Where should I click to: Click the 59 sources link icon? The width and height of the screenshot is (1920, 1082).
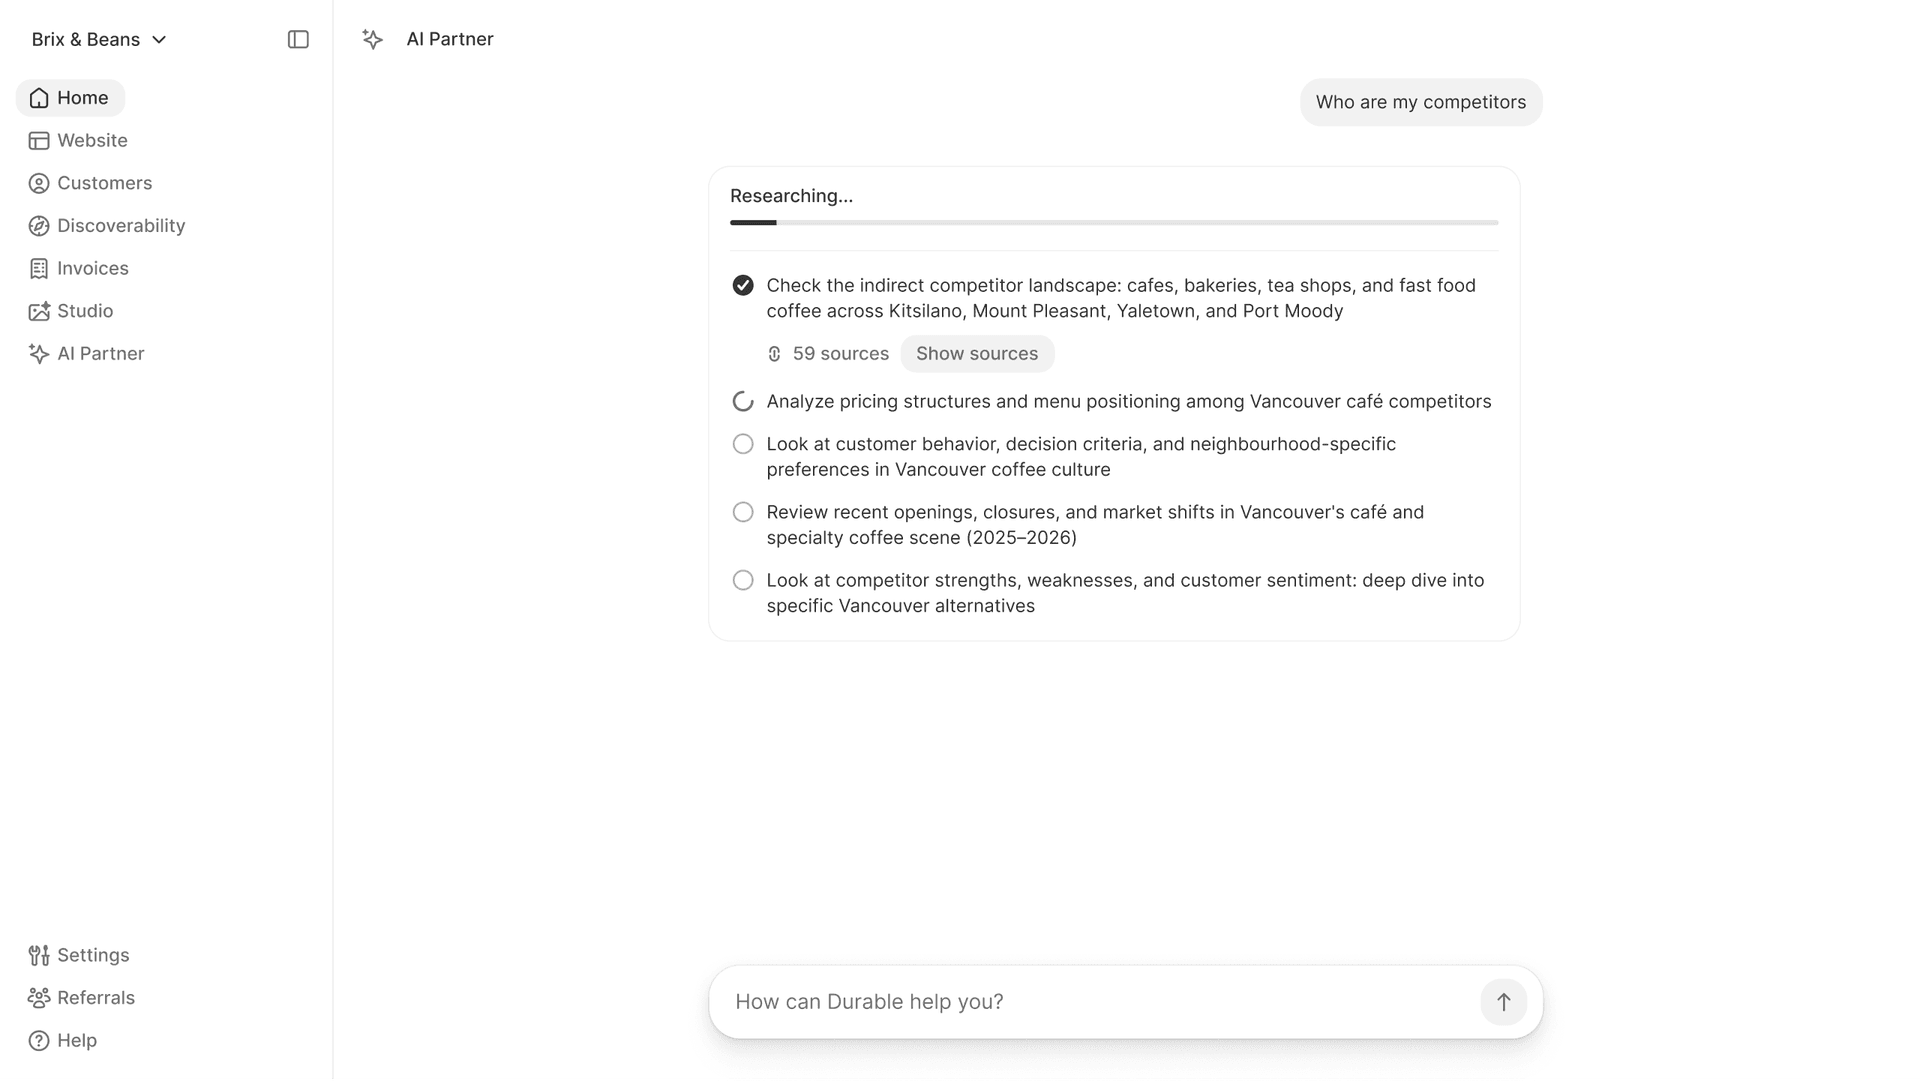pyautogui.click(x=774, y=354)
